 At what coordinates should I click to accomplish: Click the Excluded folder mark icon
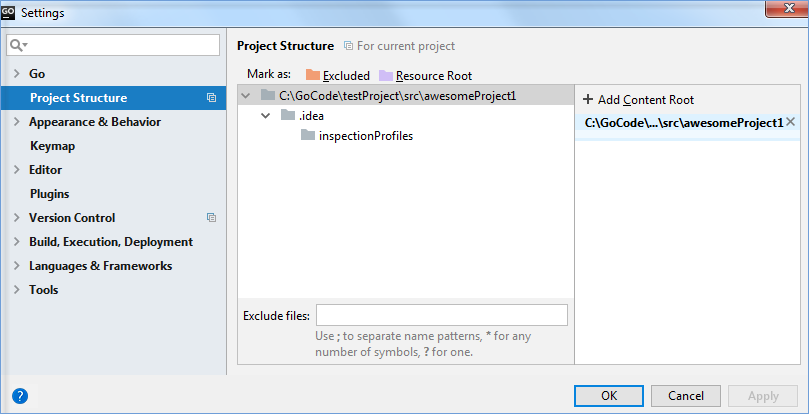(x=313, y=75)
